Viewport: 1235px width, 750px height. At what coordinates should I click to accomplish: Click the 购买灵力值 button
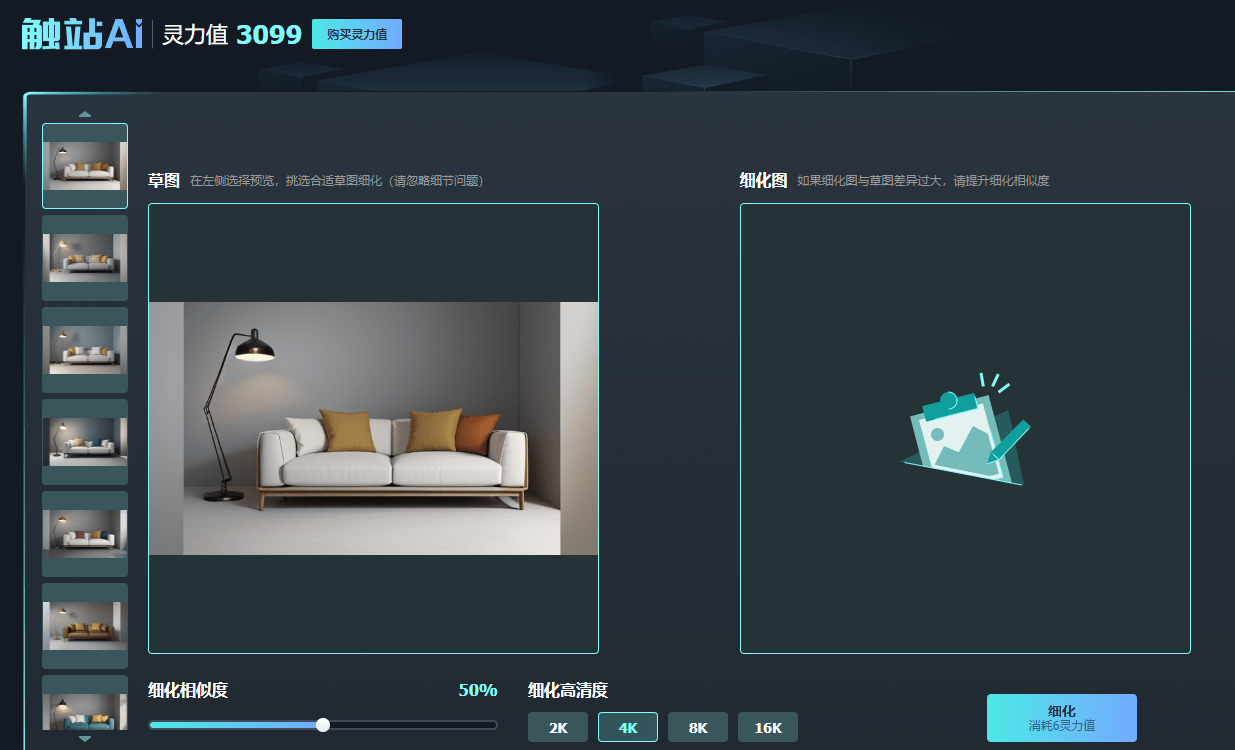357,34
